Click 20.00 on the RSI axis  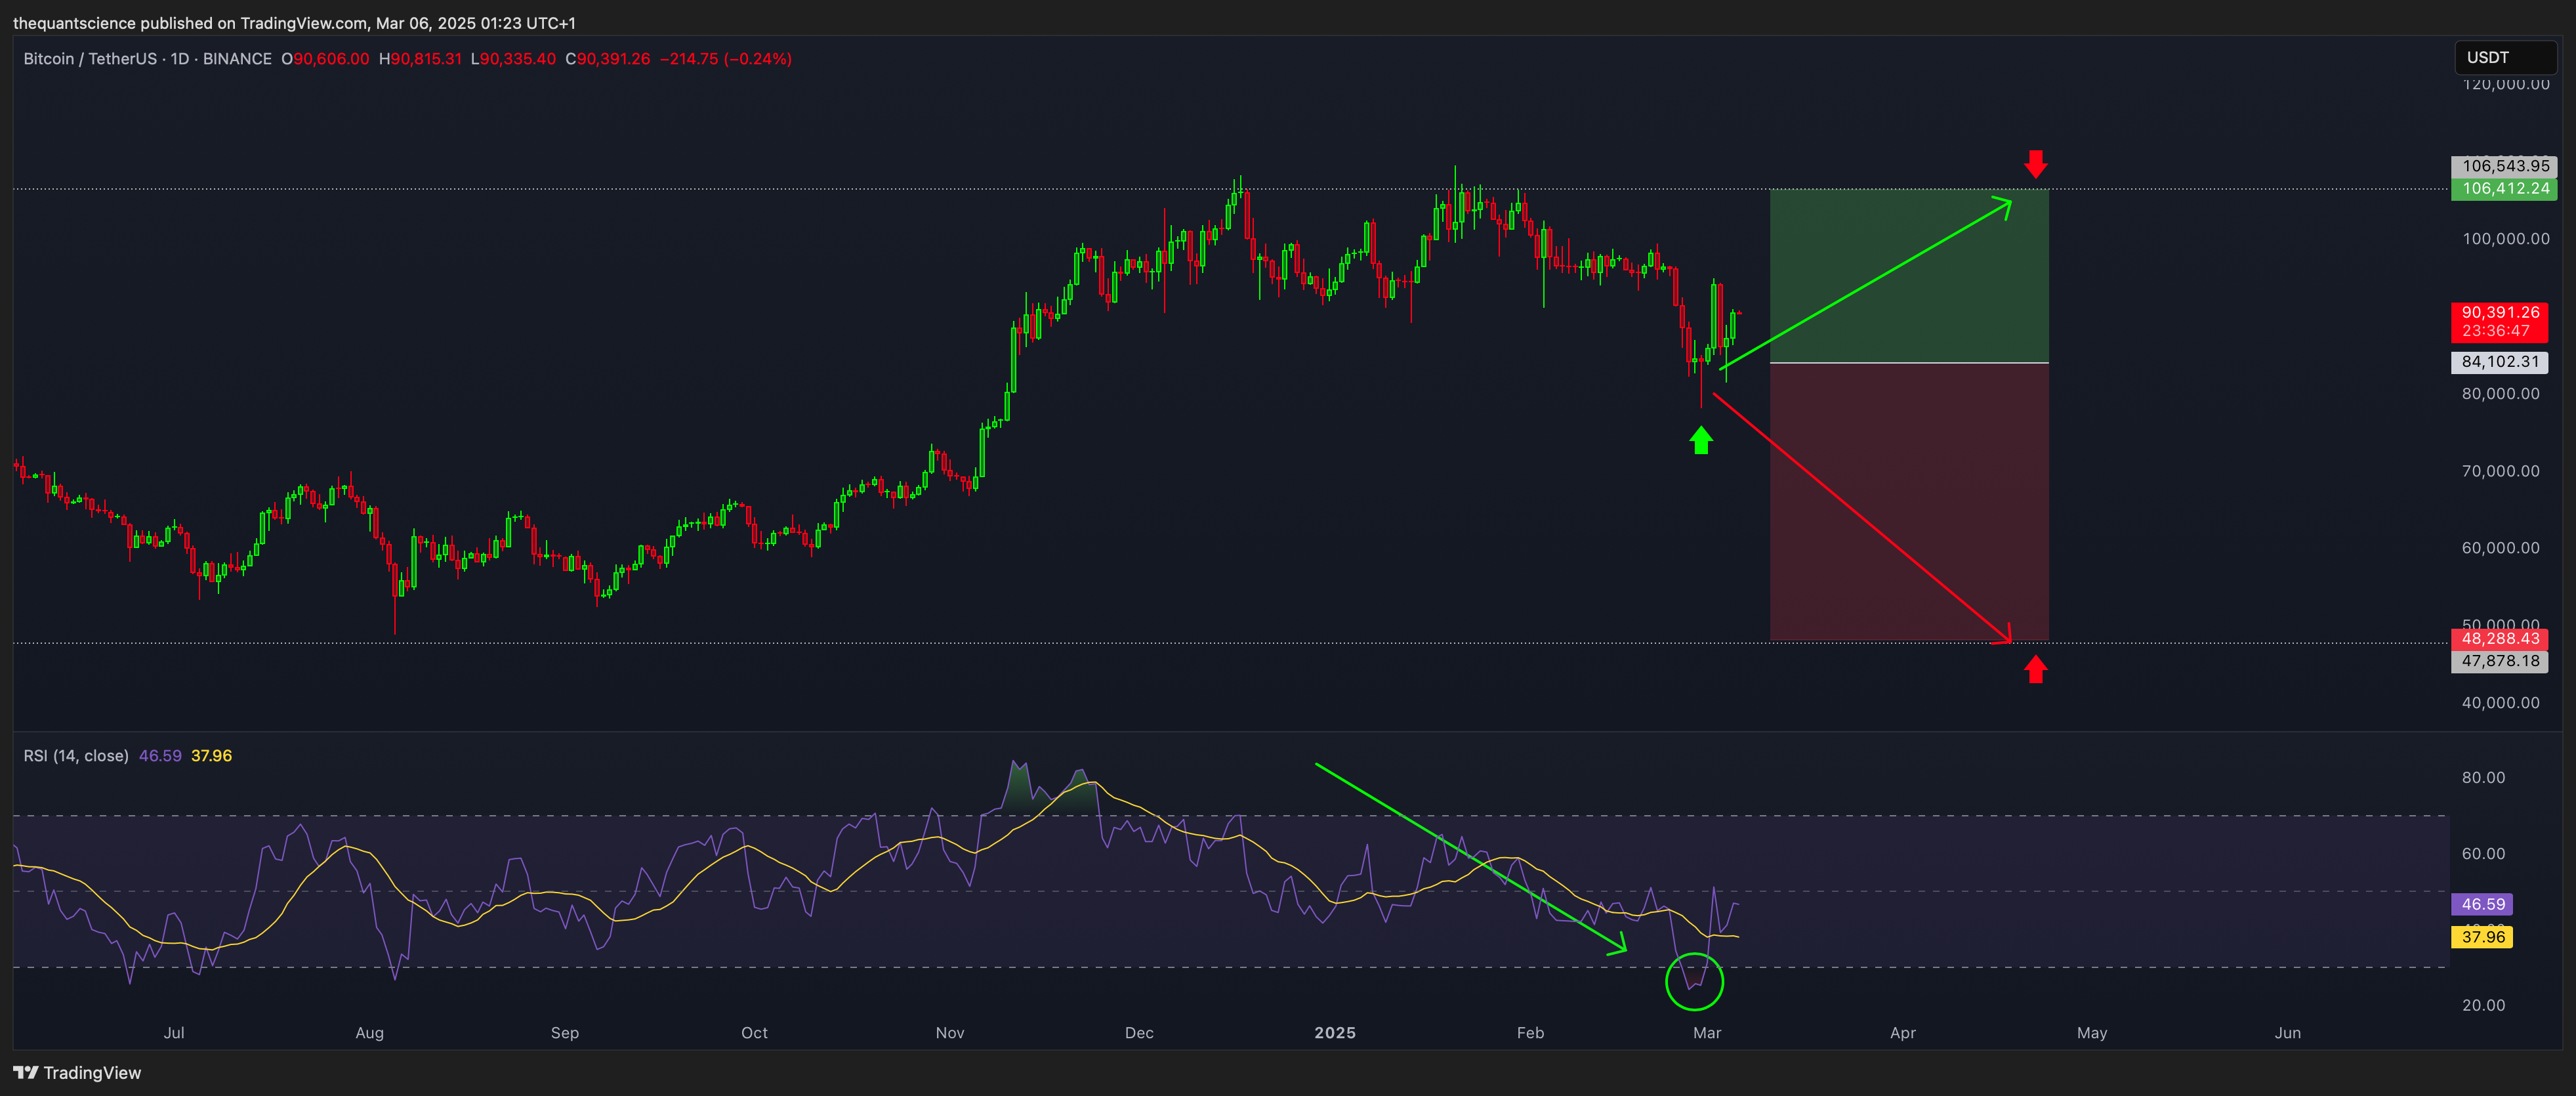coord(2483,1006)
